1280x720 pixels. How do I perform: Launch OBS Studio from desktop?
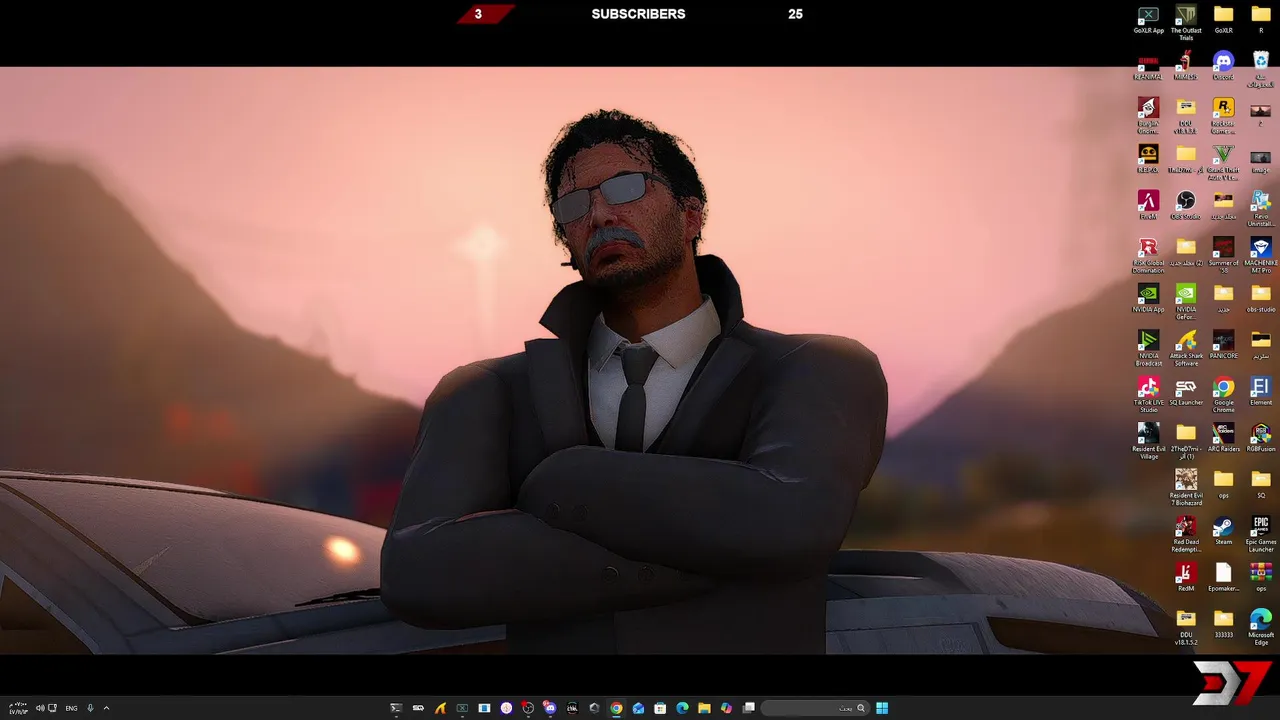(1186, 206)
